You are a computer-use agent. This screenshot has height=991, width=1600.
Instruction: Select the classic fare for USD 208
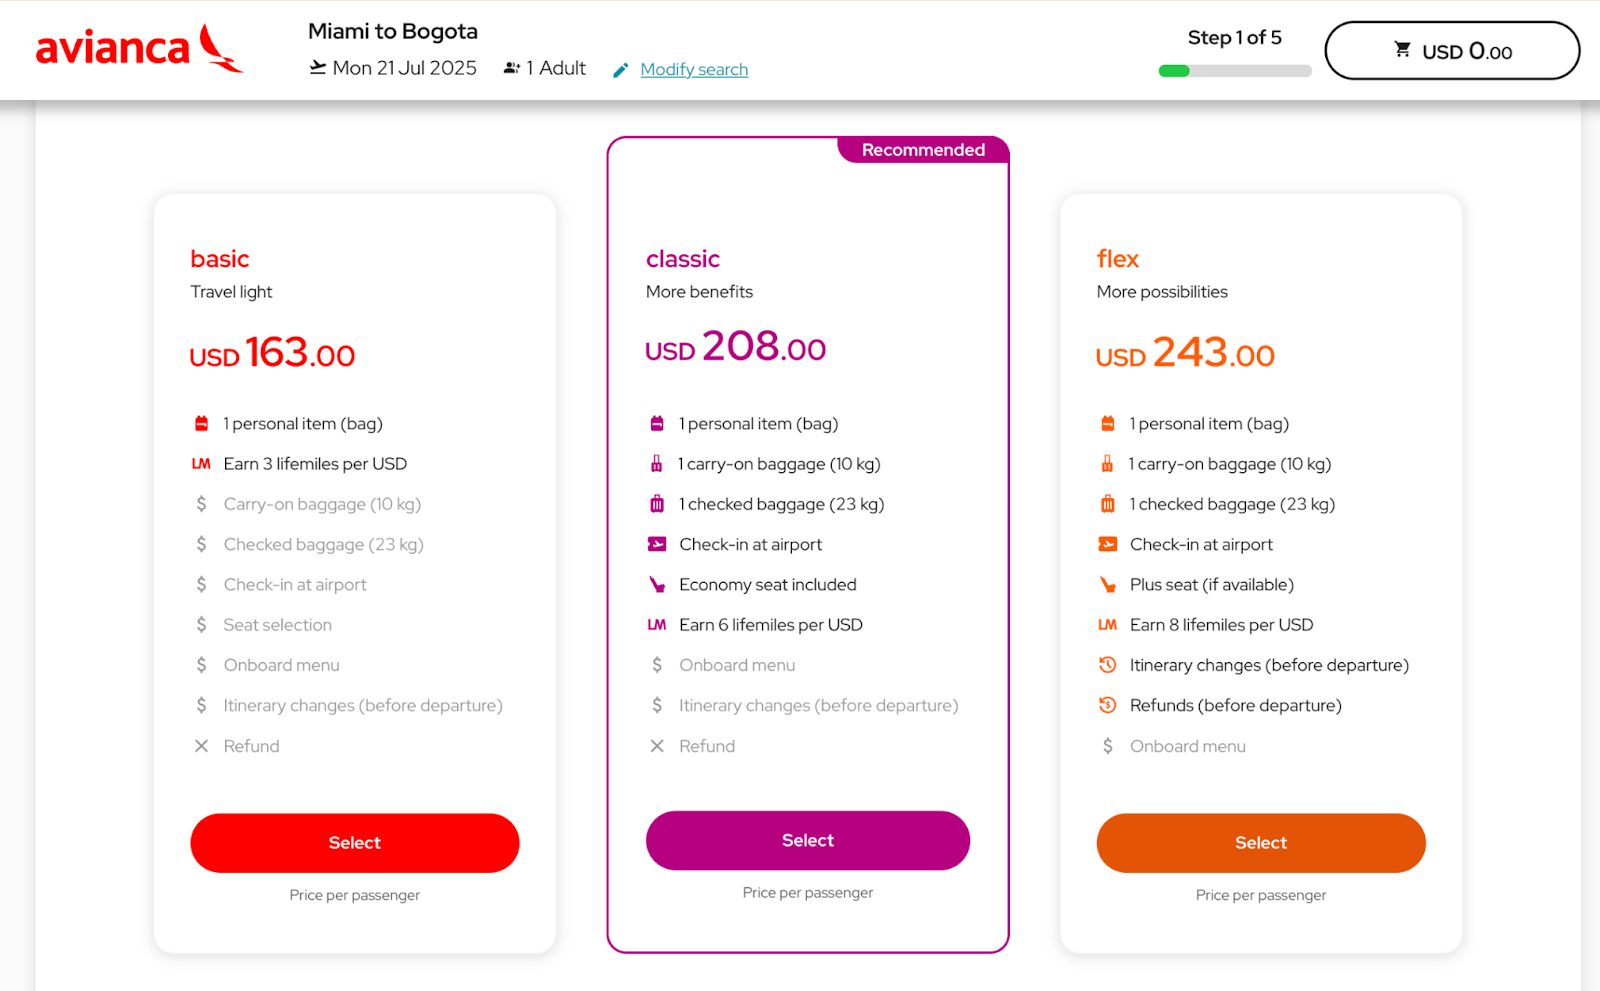click(808, 841)
